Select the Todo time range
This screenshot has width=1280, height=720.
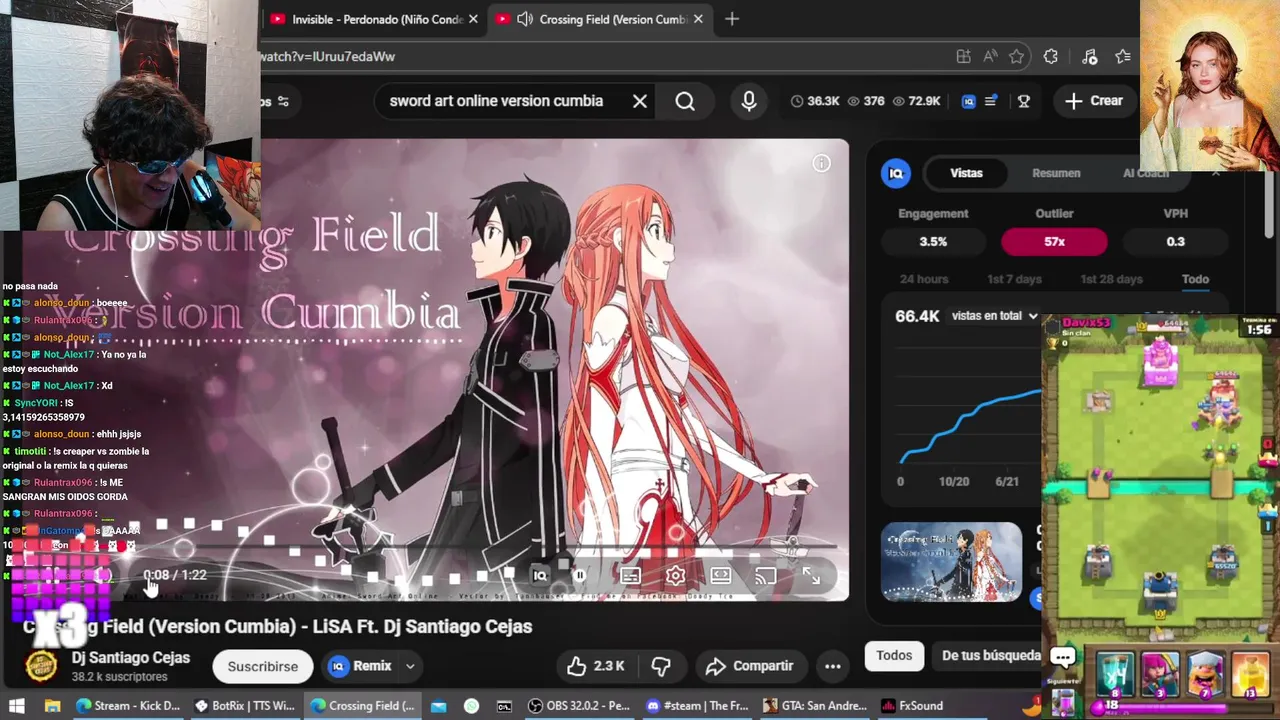pos(1195,280)
